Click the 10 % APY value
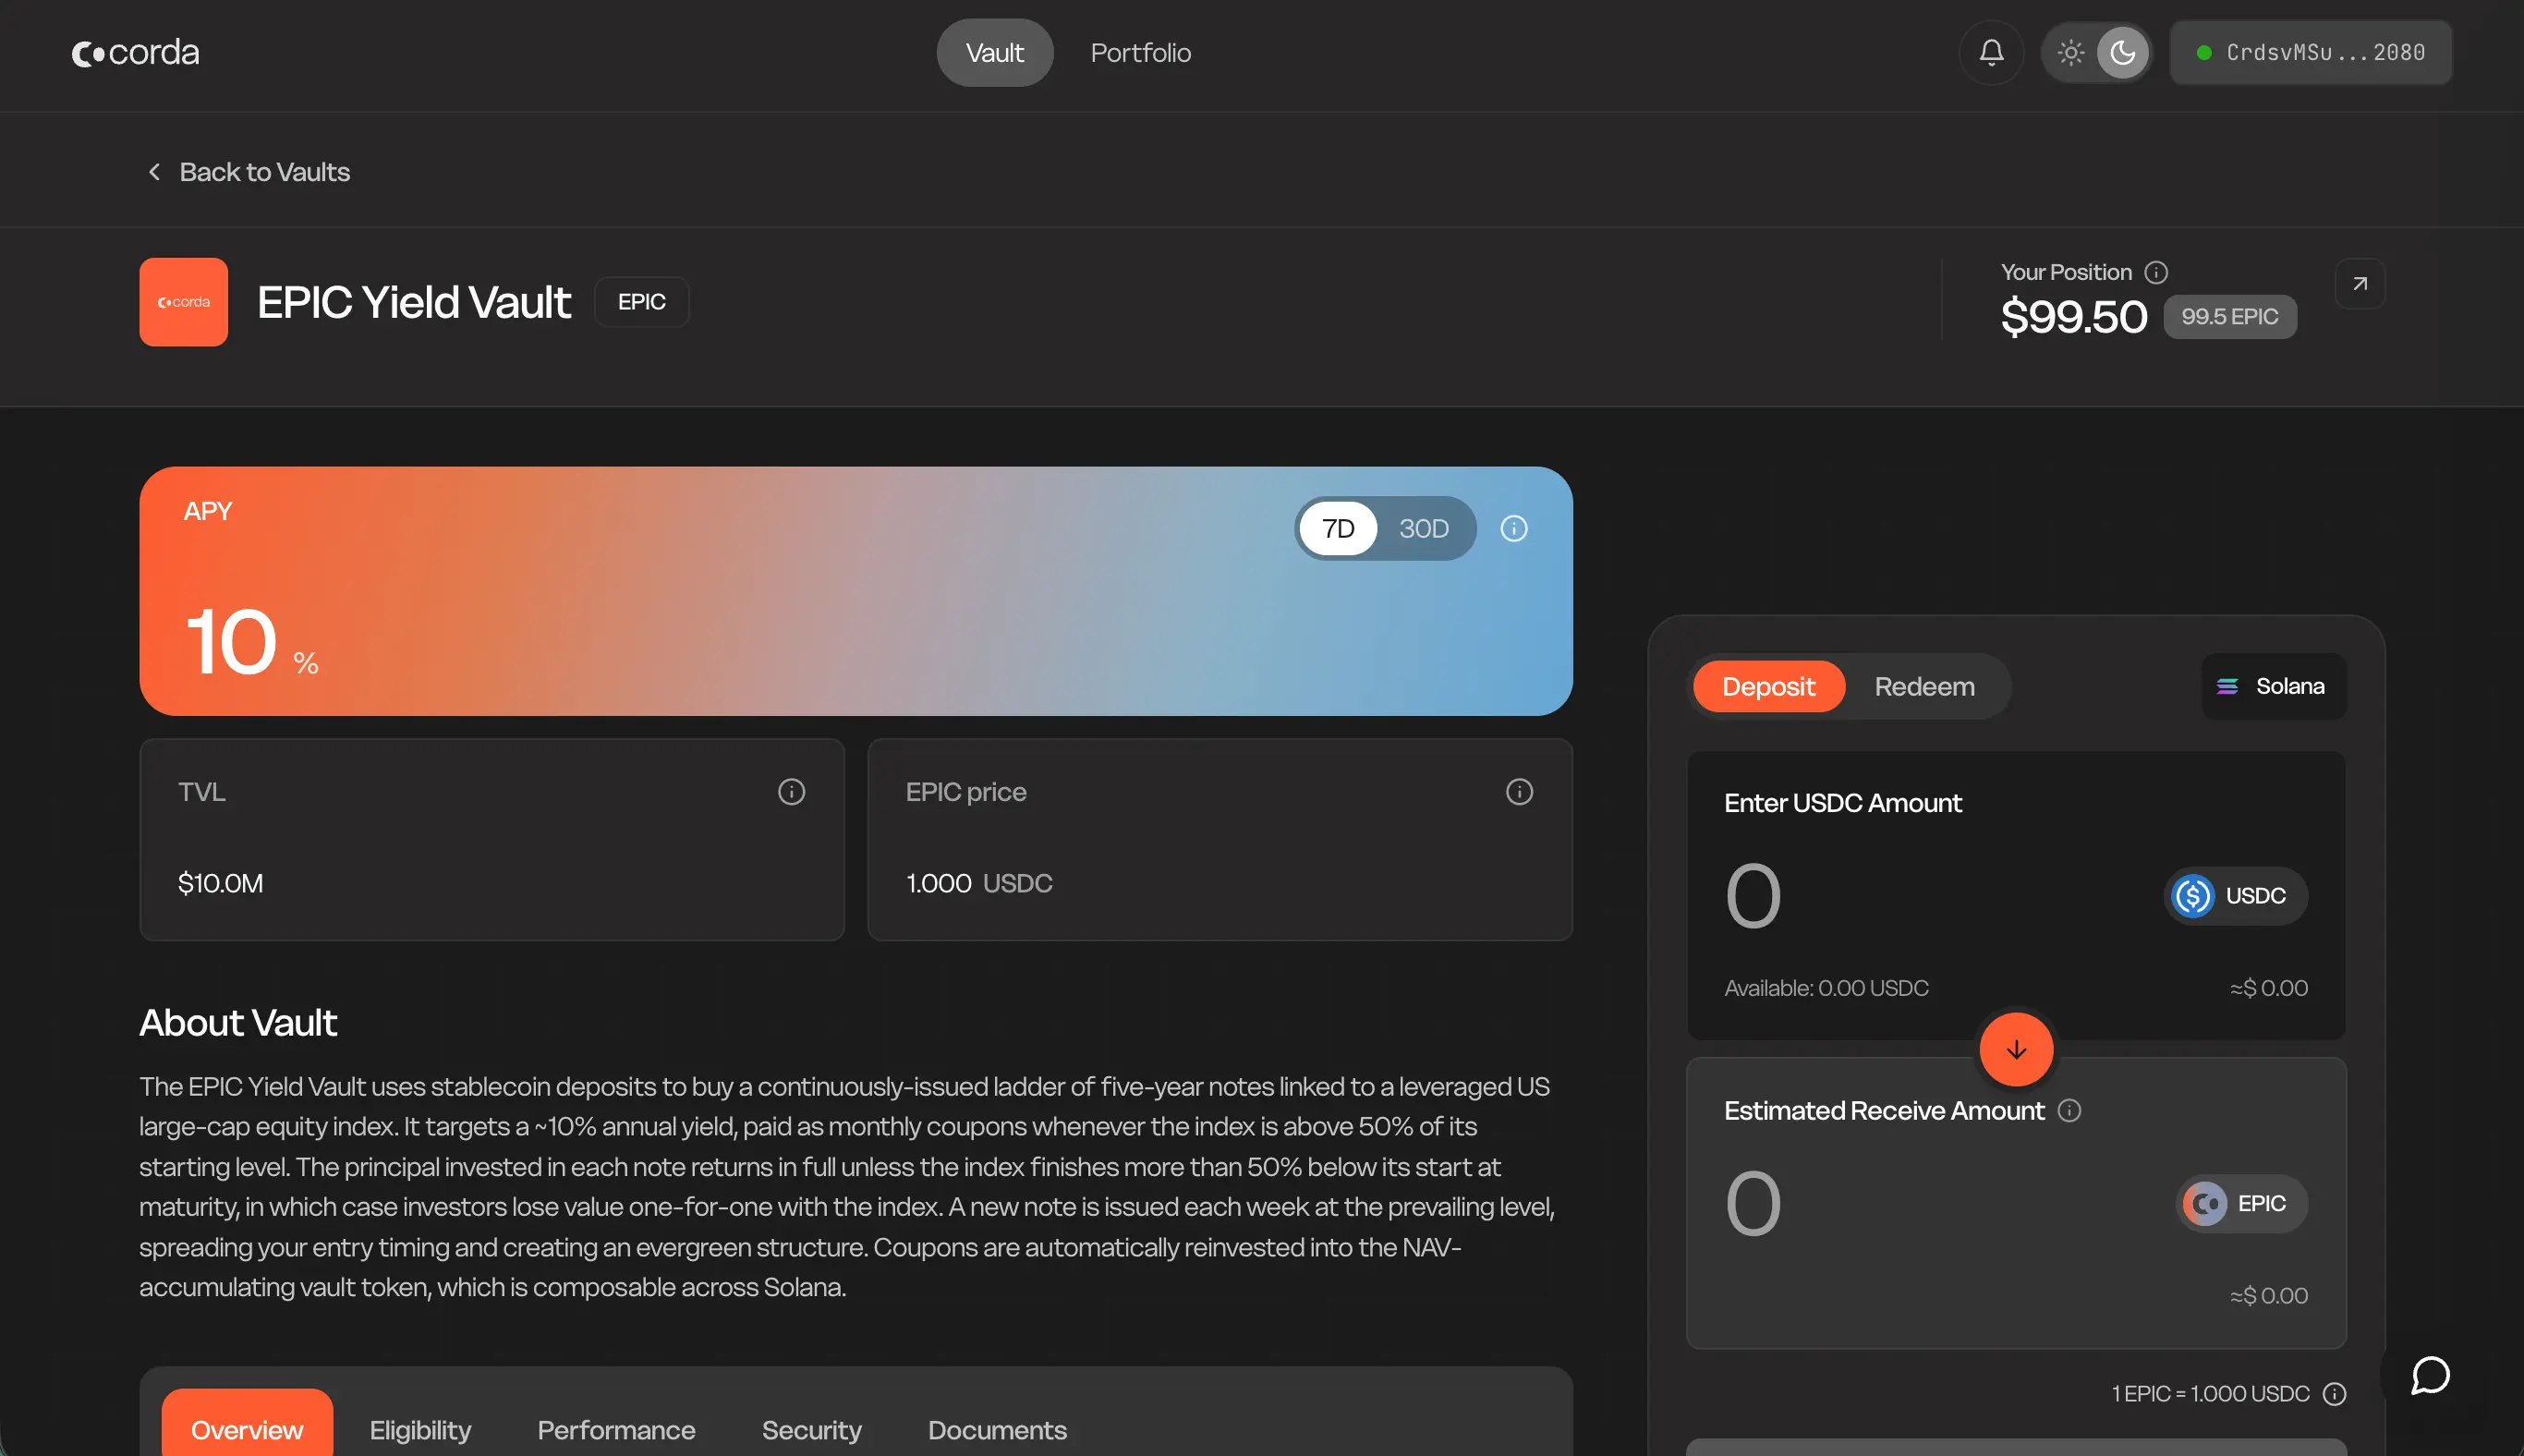 pos(252,643)
